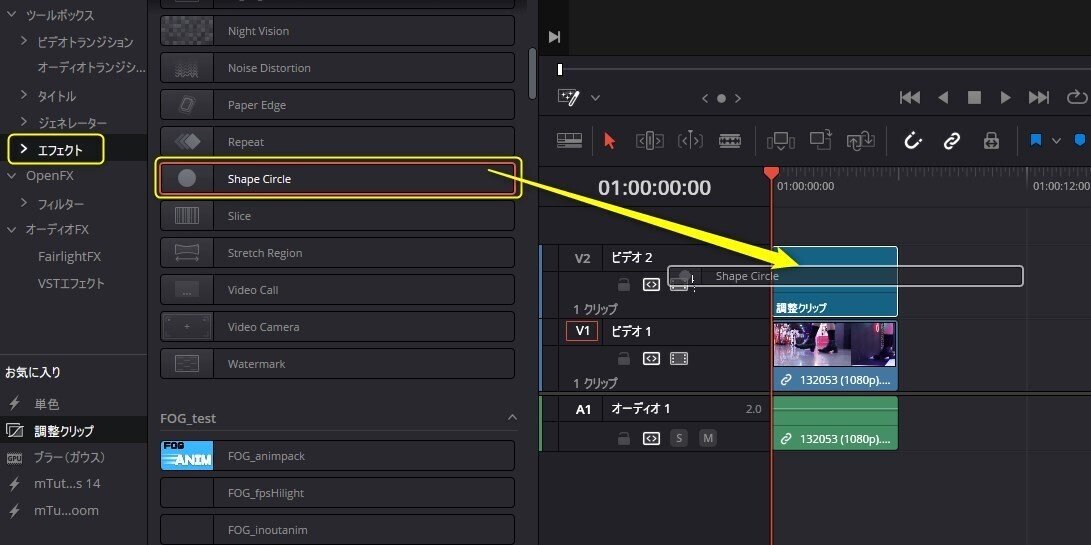Go to previous keyframe arrow

tap(705, 99)
